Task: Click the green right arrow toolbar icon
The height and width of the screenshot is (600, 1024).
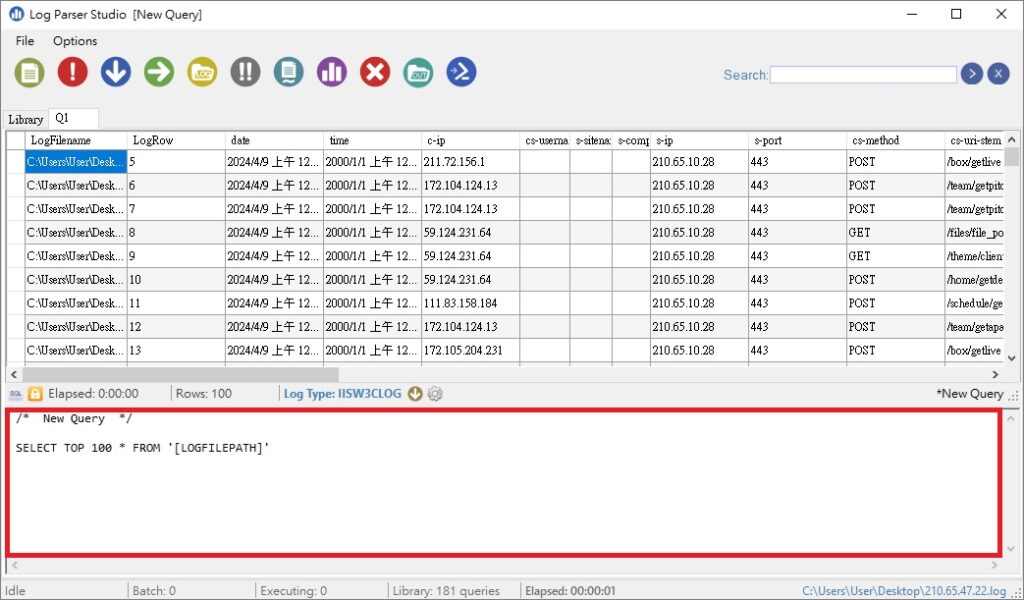Action: coord(159,72)
